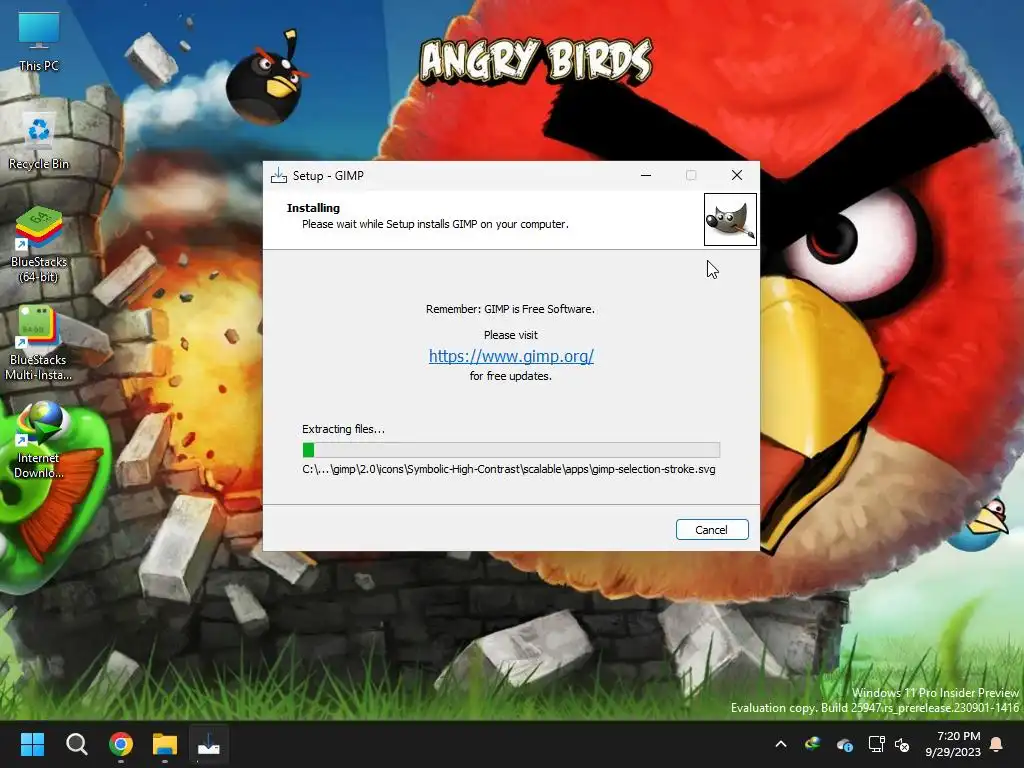
Task: Open the This PC desktop icon
Action: coord(39,40)
